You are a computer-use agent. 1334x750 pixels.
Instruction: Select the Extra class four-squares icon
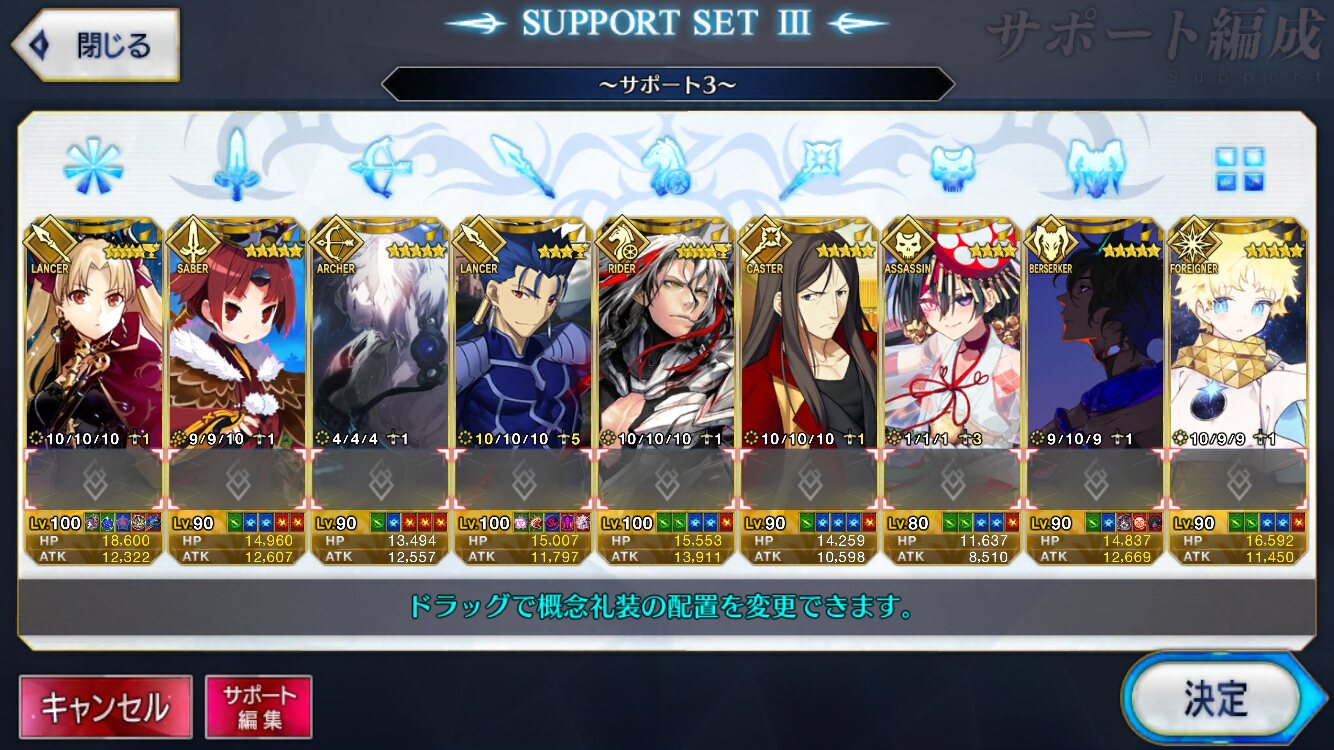coord(1240,168)
